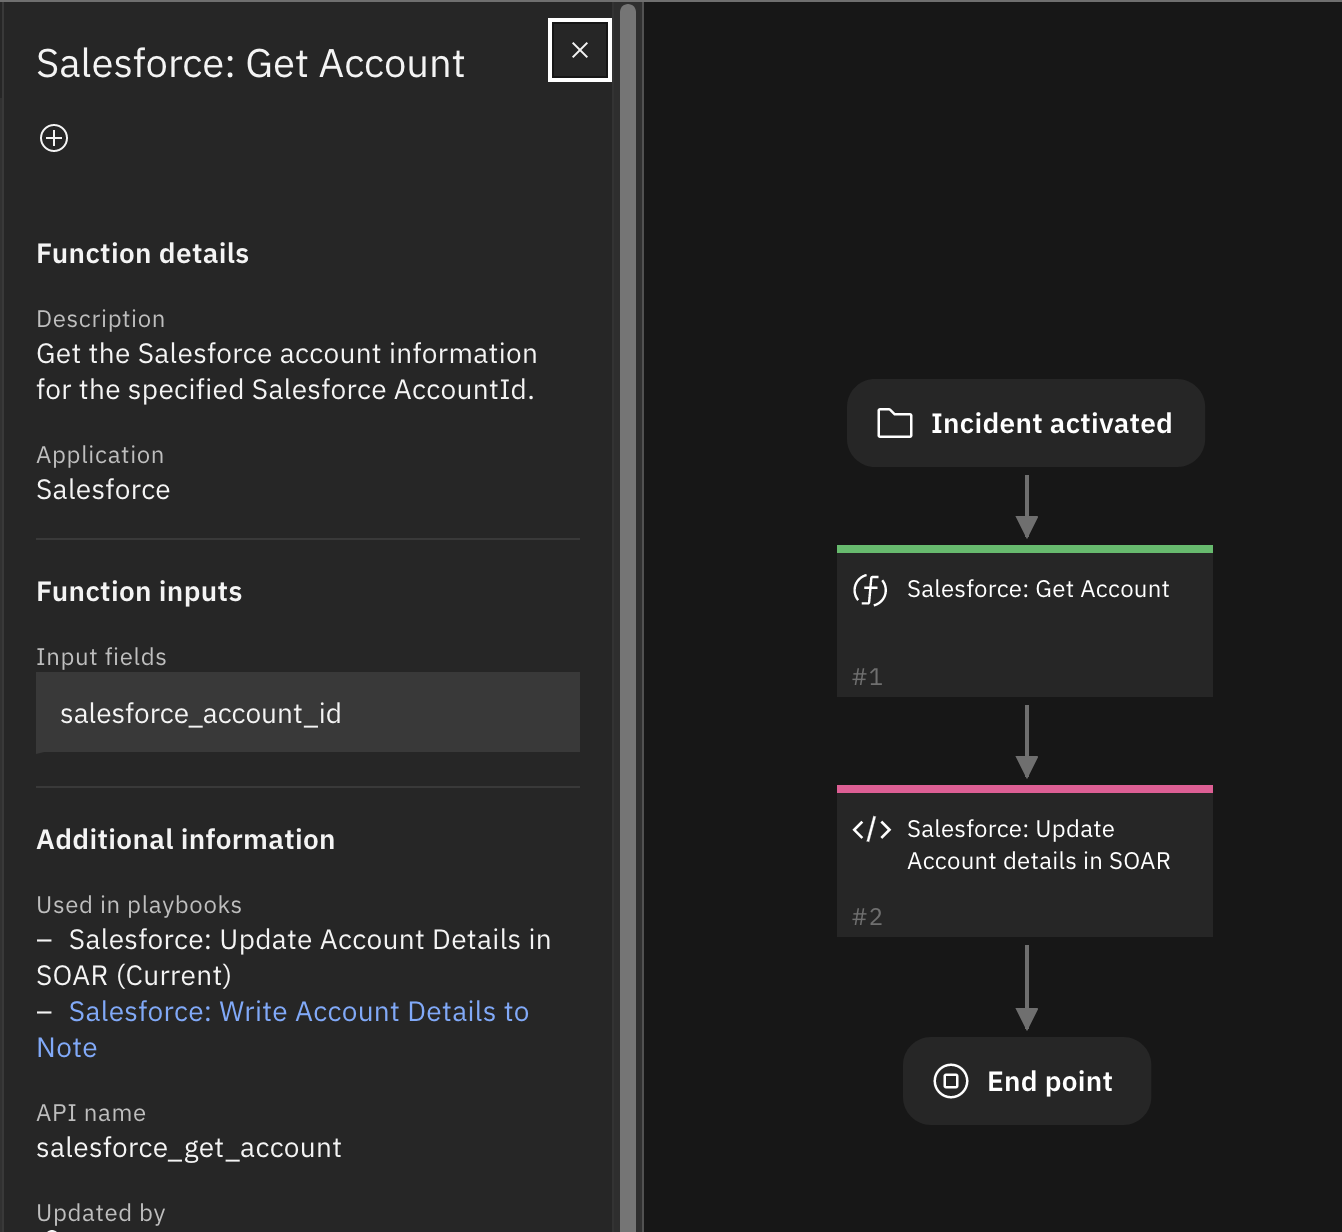Click Update Account Details in SOAR (Current) entry
This screenshot has height=1232, width=1342.
[294, 957]
